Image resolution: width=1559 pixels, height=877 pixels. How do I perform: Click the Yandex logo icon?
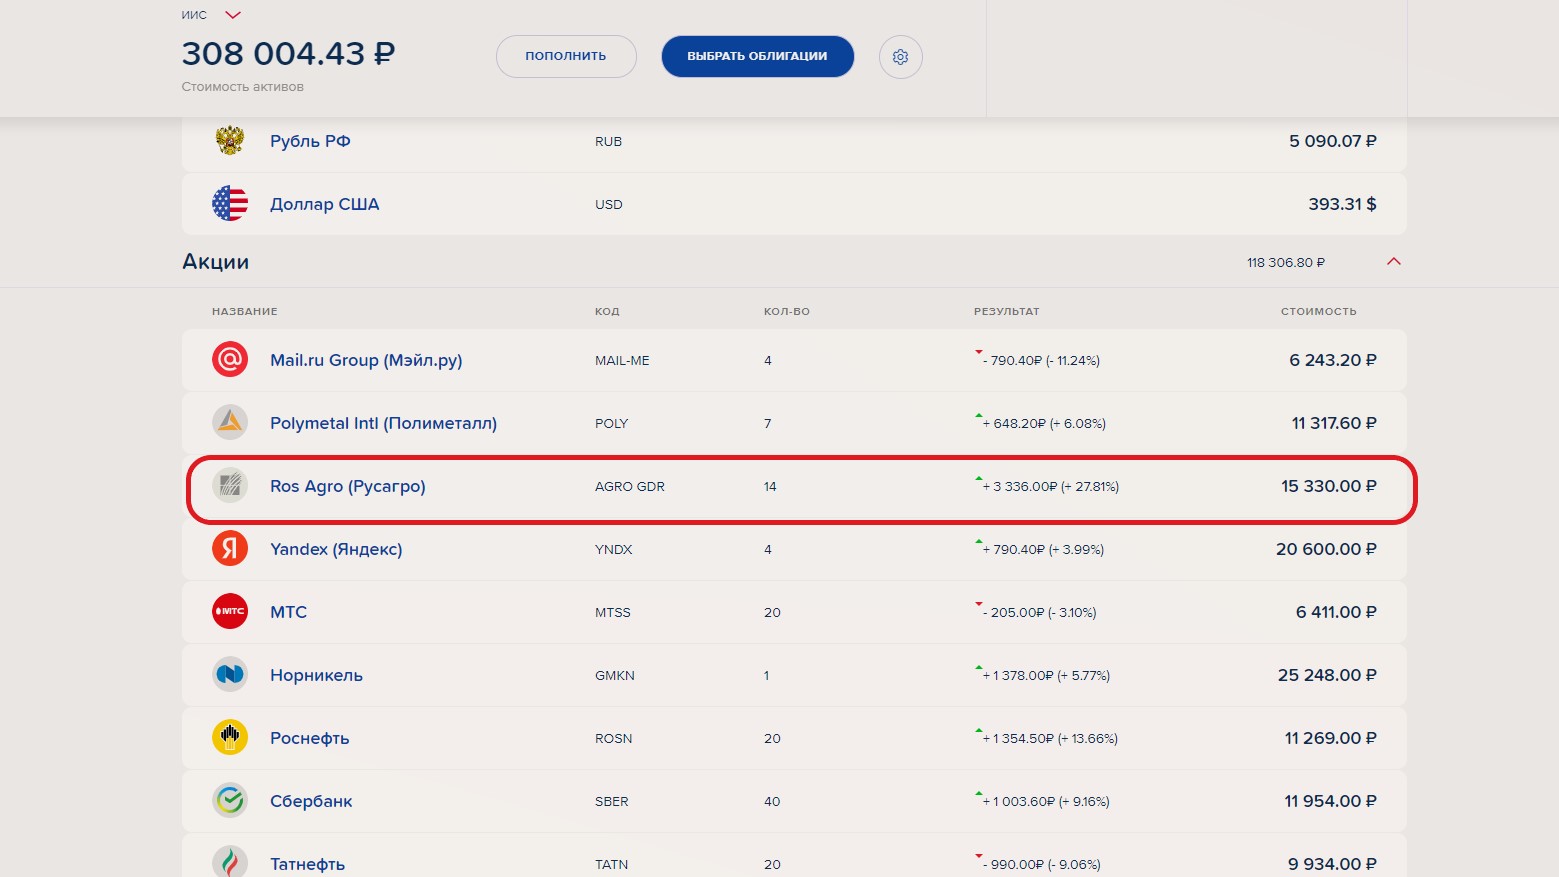pyautogui.click(x=230, y=549)
